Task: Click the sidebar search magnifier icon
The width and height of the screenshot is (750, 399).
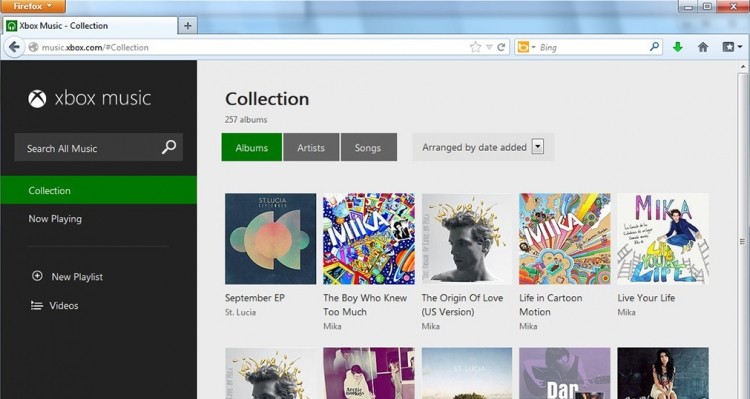Action: pyautogui.click(x=169, y=147)
